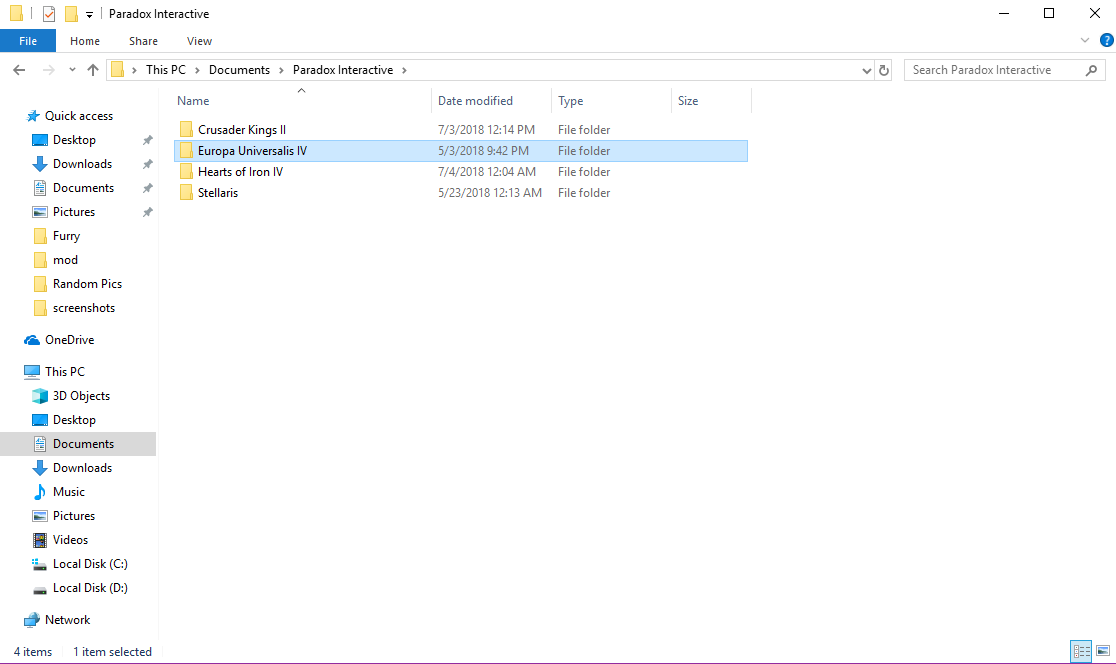The width and height of the screenshot is (1116, 664).
Task: Click the blue Help question mark icon
Action: (1107, 41)
